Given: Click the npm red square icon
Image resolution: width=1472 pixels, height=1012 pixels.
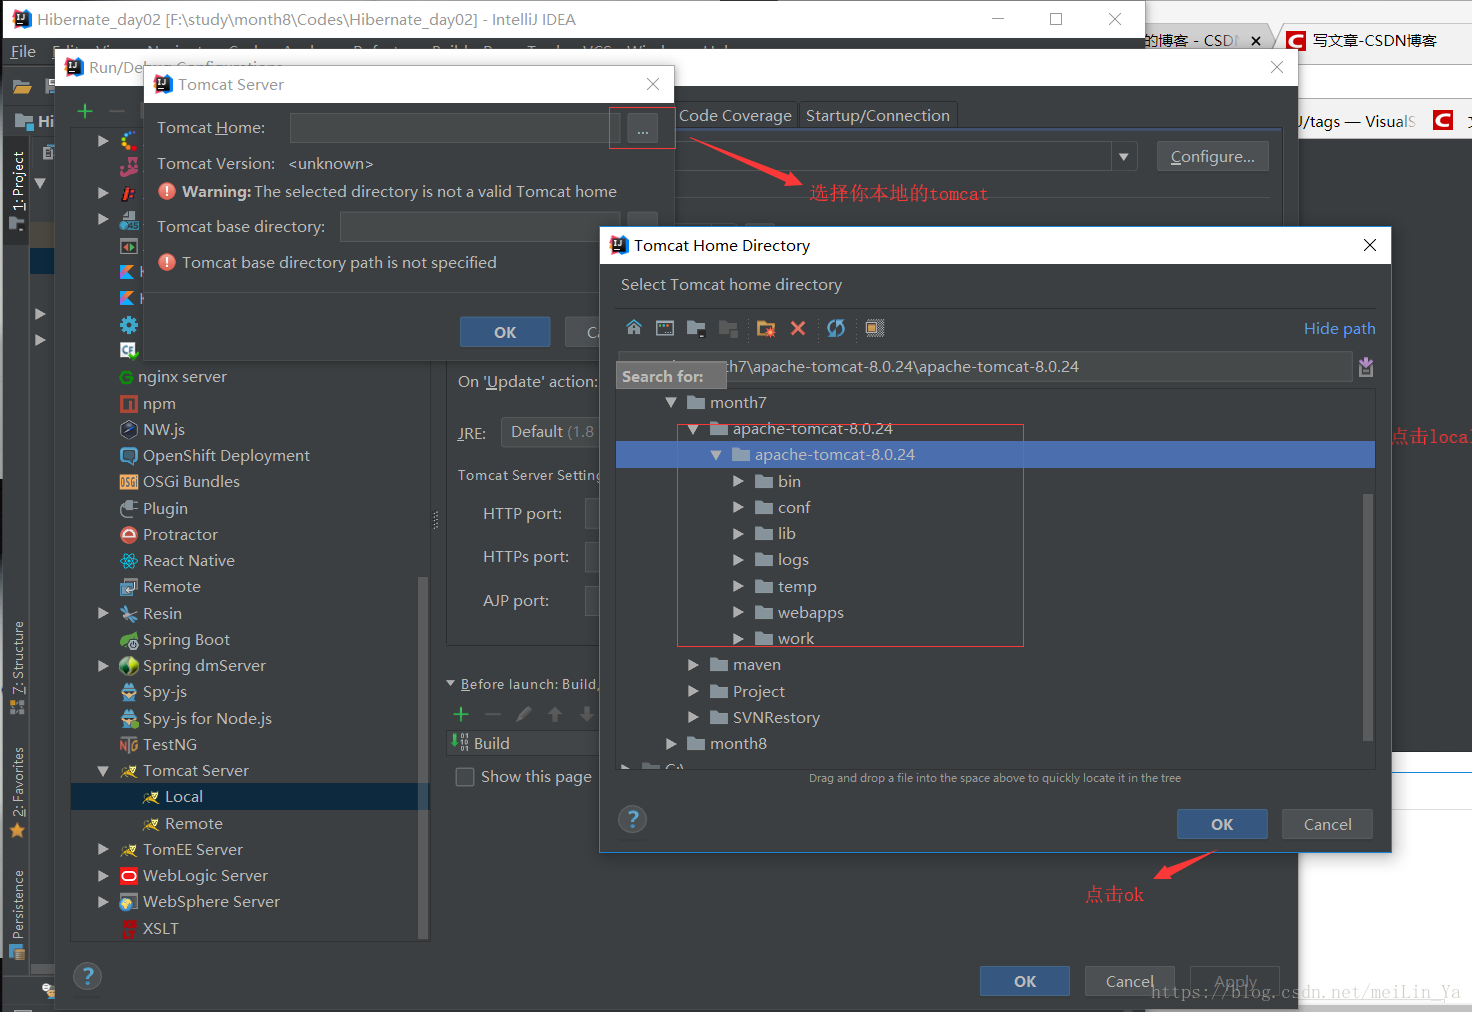Looking at the screenshot, I should tap(129, 404).
